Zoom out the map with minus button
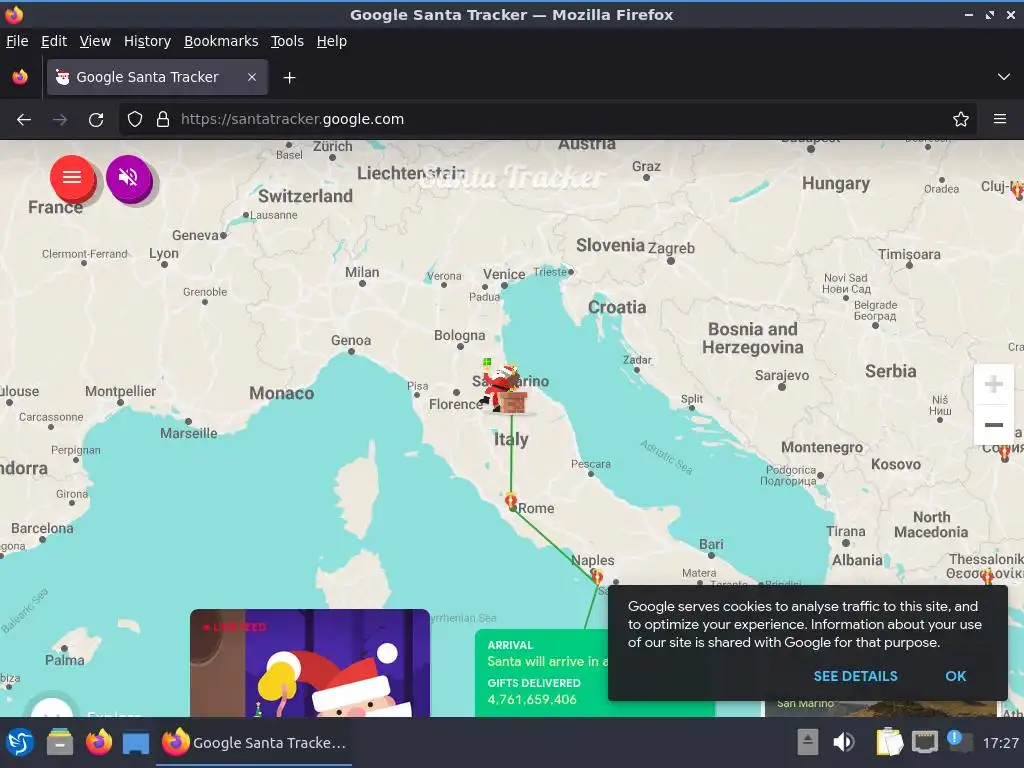The height and width of the screenshot is (768, 1024). (x=993, y=424)
